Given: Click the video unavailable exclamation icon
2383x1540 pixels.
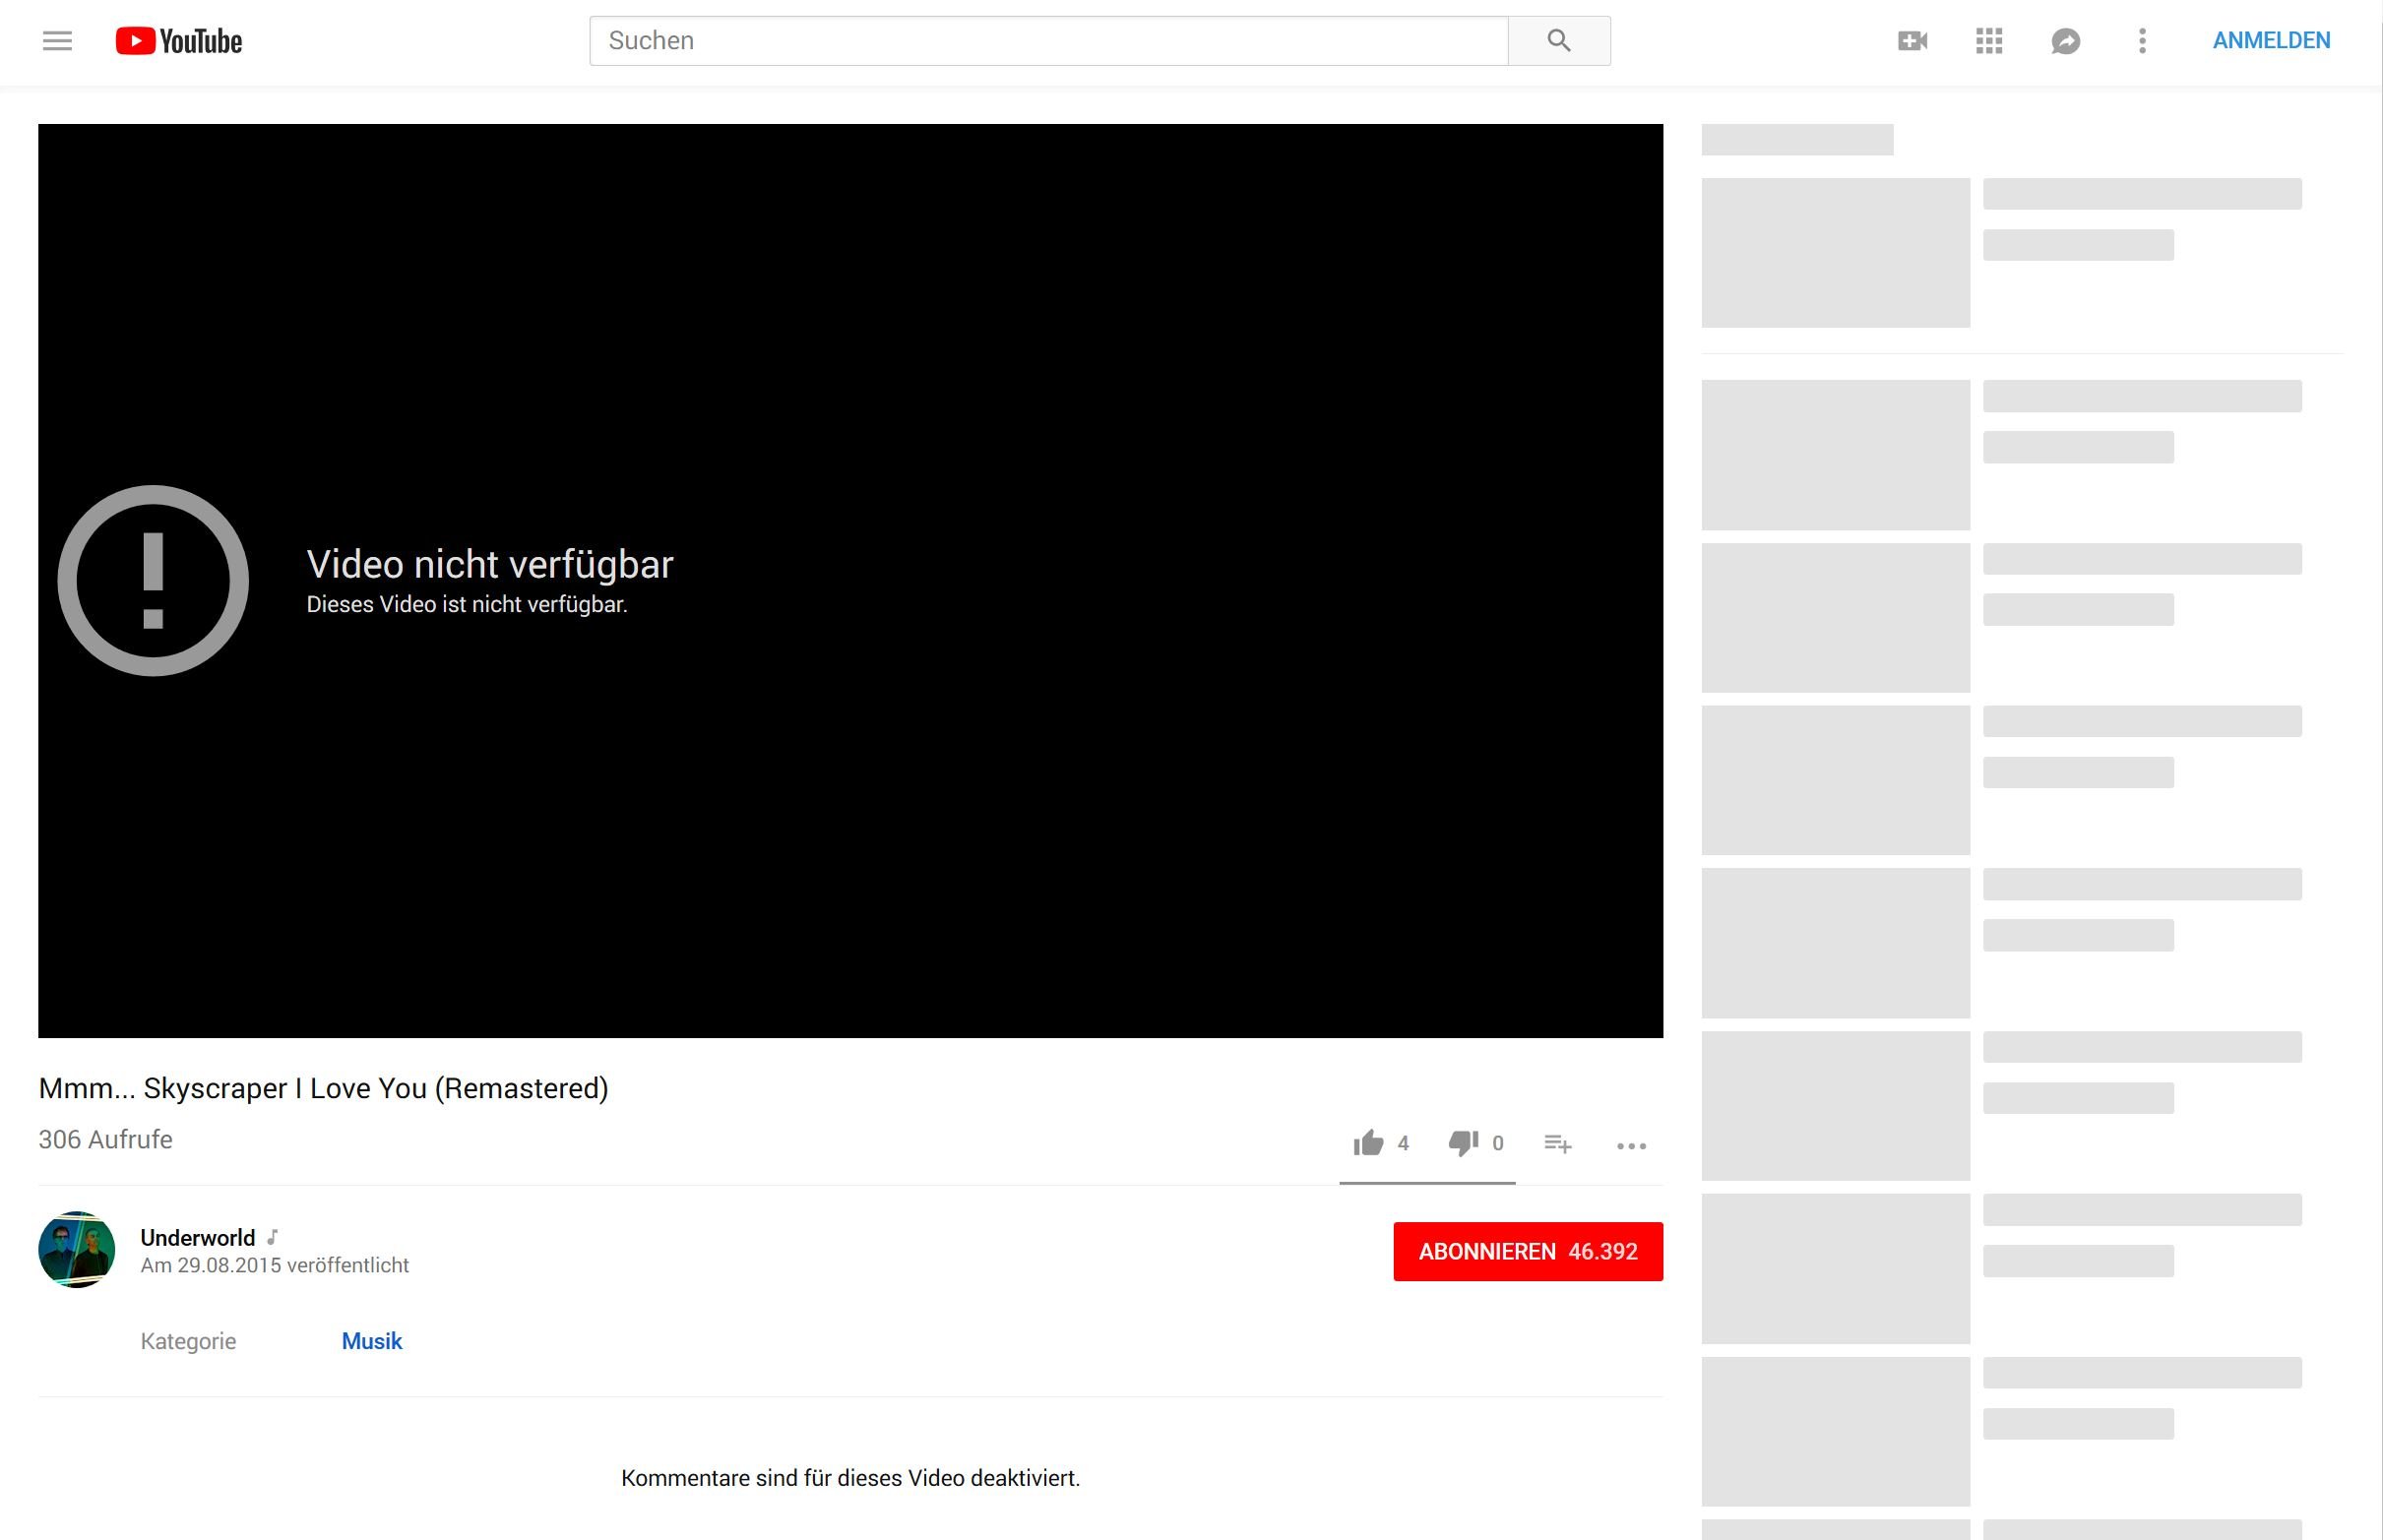Looking at the screenshot, I should coord(153,581).
